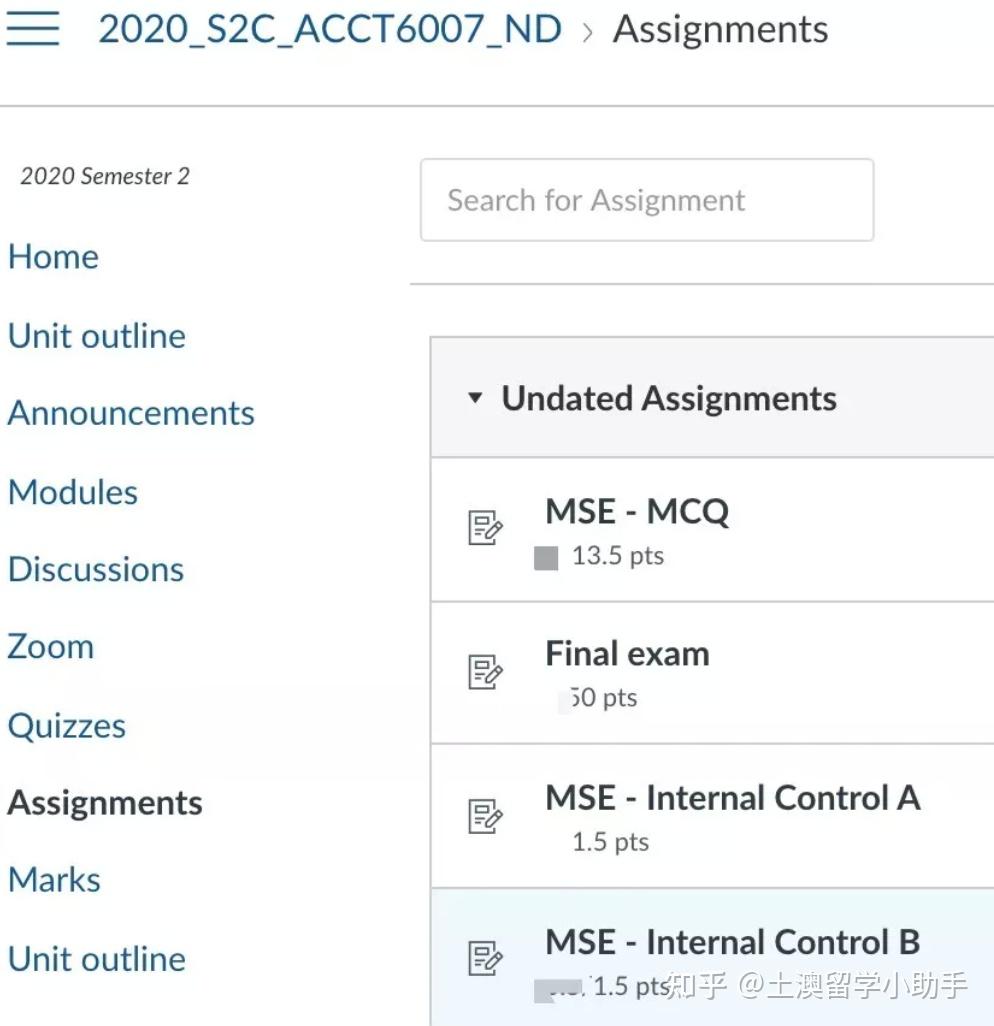Open the Discussions page
The height and width of the screenshot is (1026, 994).
coord(96,569)
